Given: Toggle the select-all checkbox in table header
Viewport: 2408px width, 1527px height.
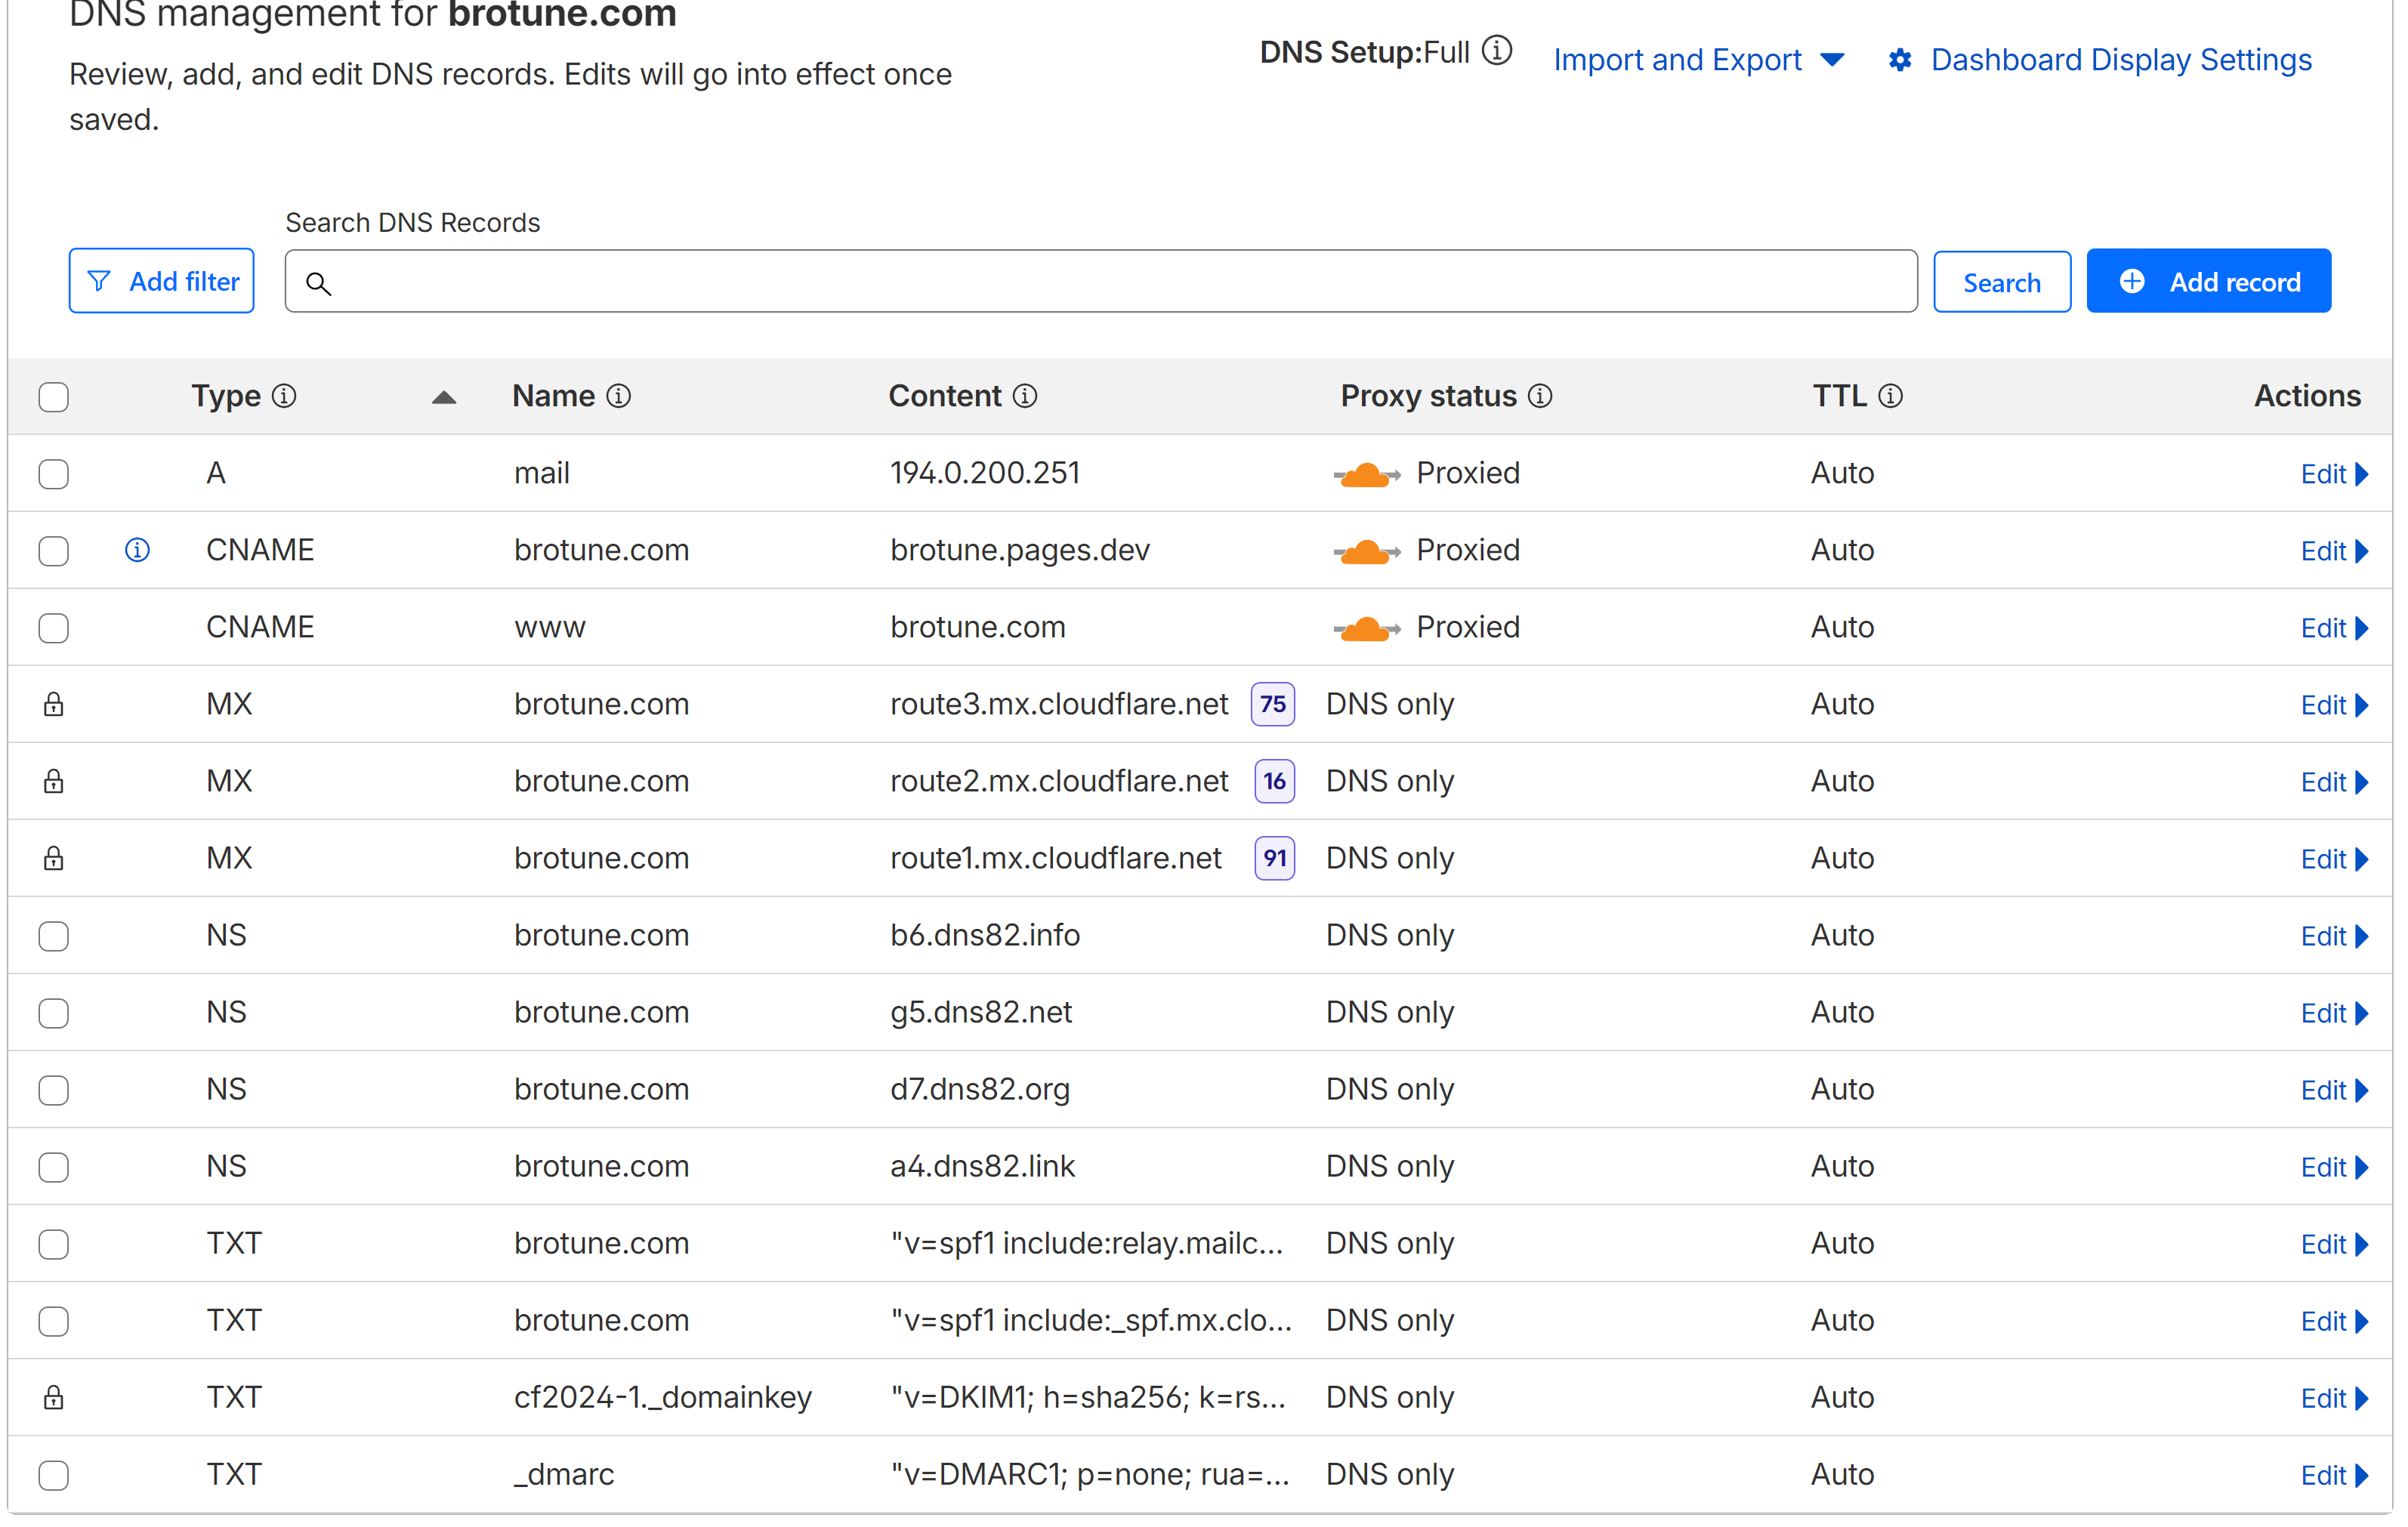Looking at the screenshot, I should point(54,397).
